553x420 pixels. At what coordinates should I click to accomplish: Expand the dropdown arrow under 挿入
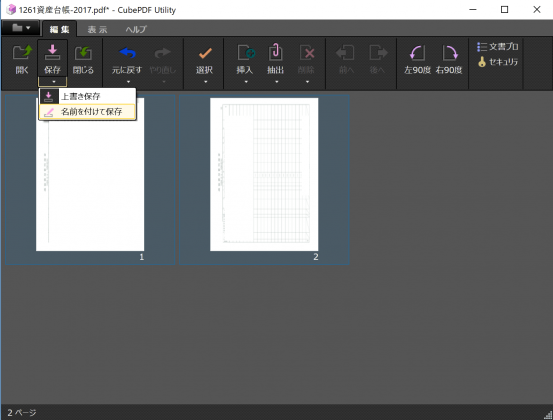coord(246,82)
